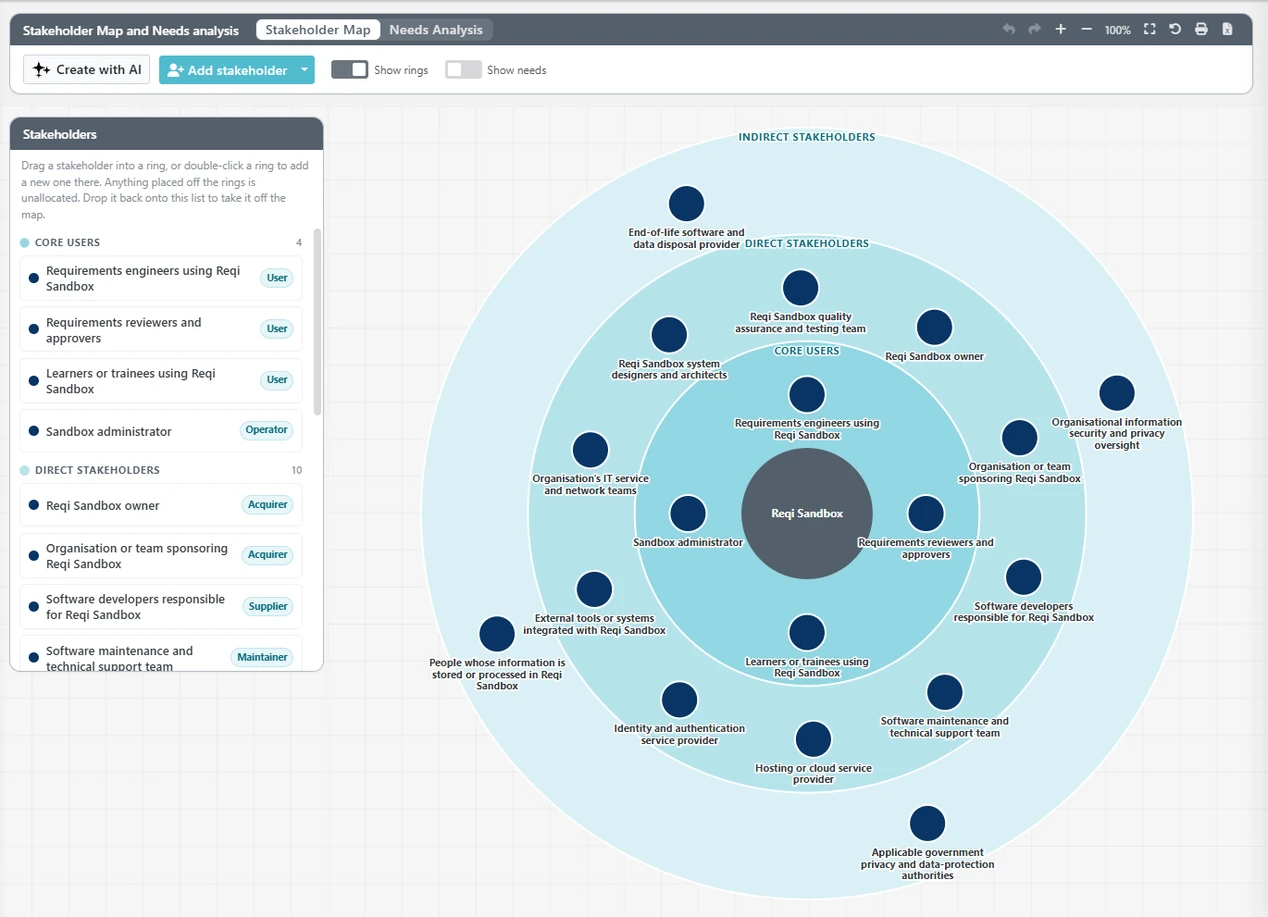This screenshot has width=1268, height=917.
Task: Print the stakeholder map
Action: tap(1201, 30)
